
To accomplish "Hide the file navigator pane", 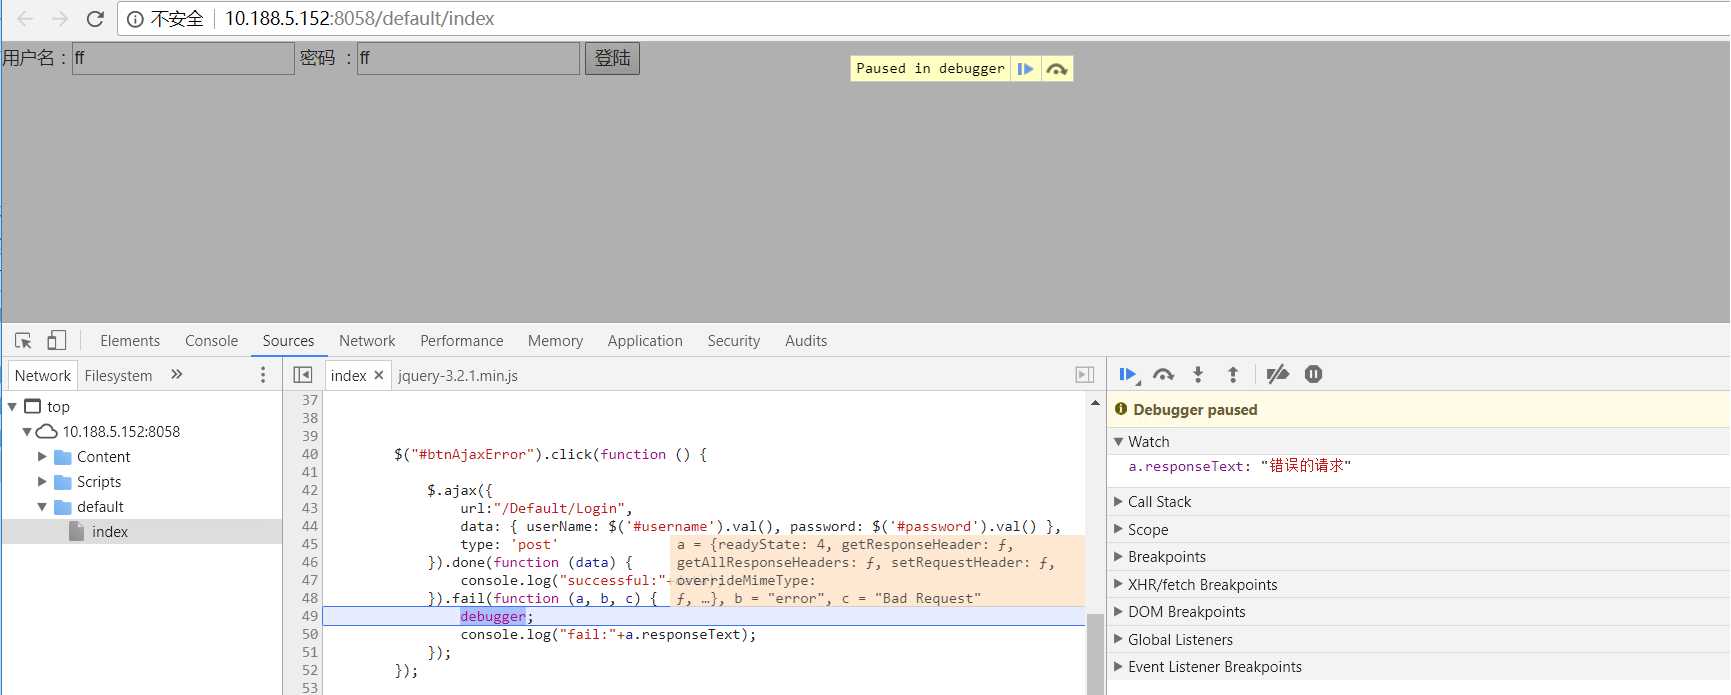I will click(x=302, y=375).
